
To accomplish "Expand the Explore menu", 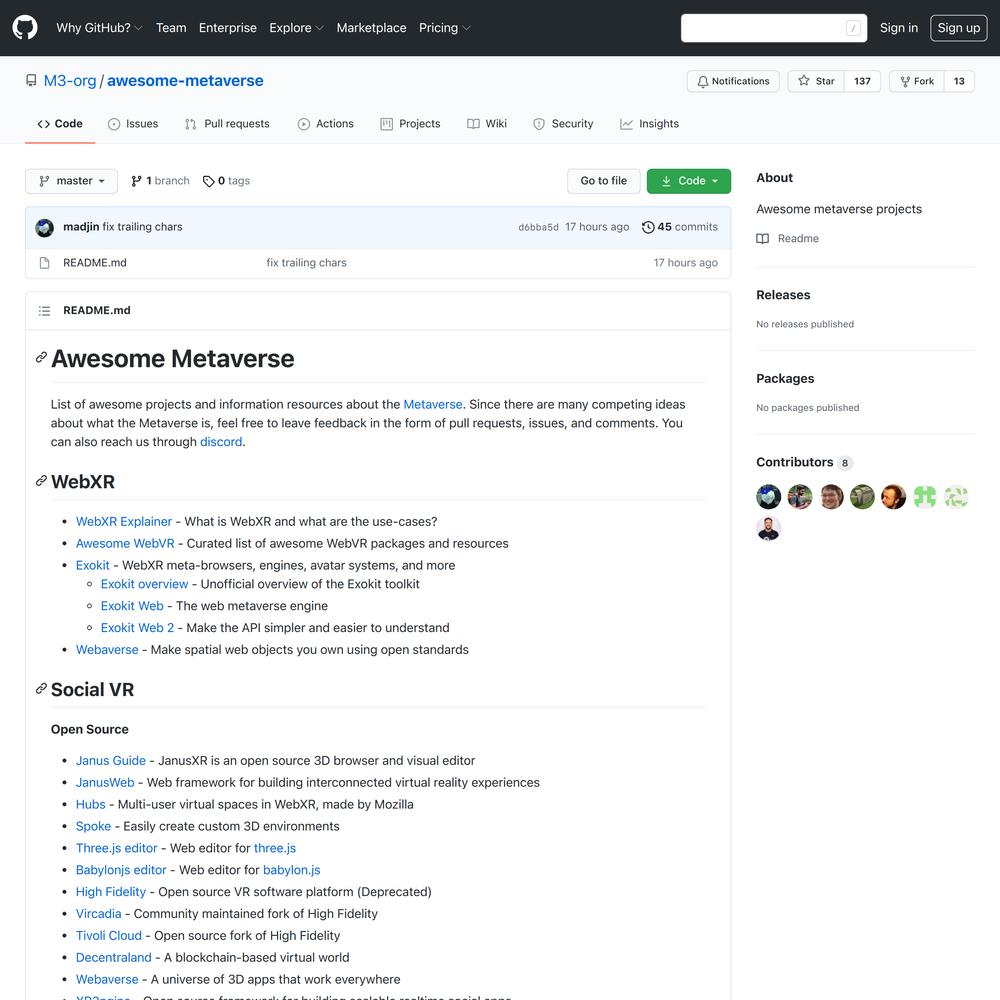I will click(x=297, y=28).
